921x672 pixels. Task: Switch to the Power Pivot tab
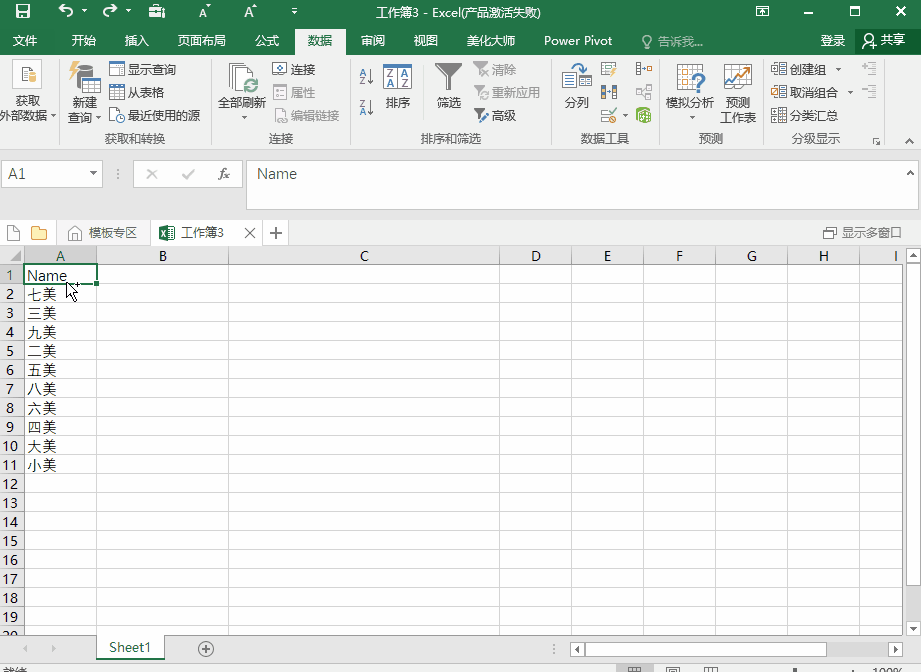tap(578, 41)
